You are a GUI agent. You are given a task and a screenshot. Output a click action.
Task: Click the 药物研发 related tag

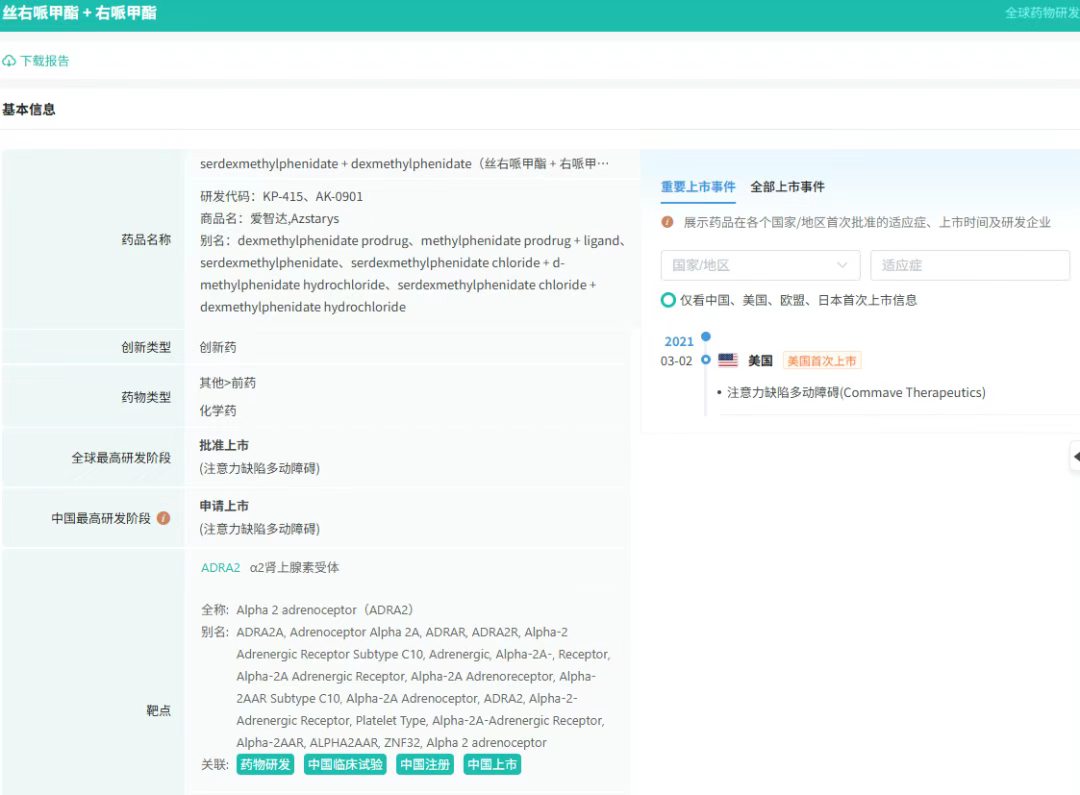[265, 764]
